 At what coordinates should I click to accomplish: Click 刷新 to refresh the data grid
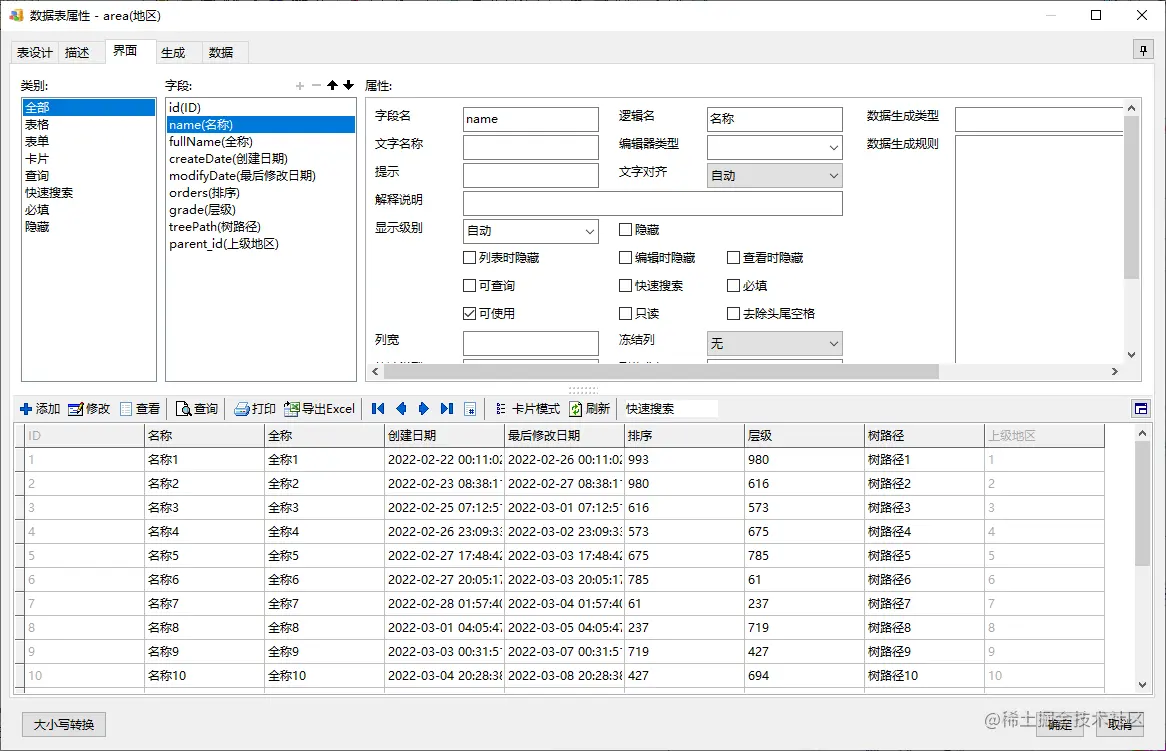590,409
